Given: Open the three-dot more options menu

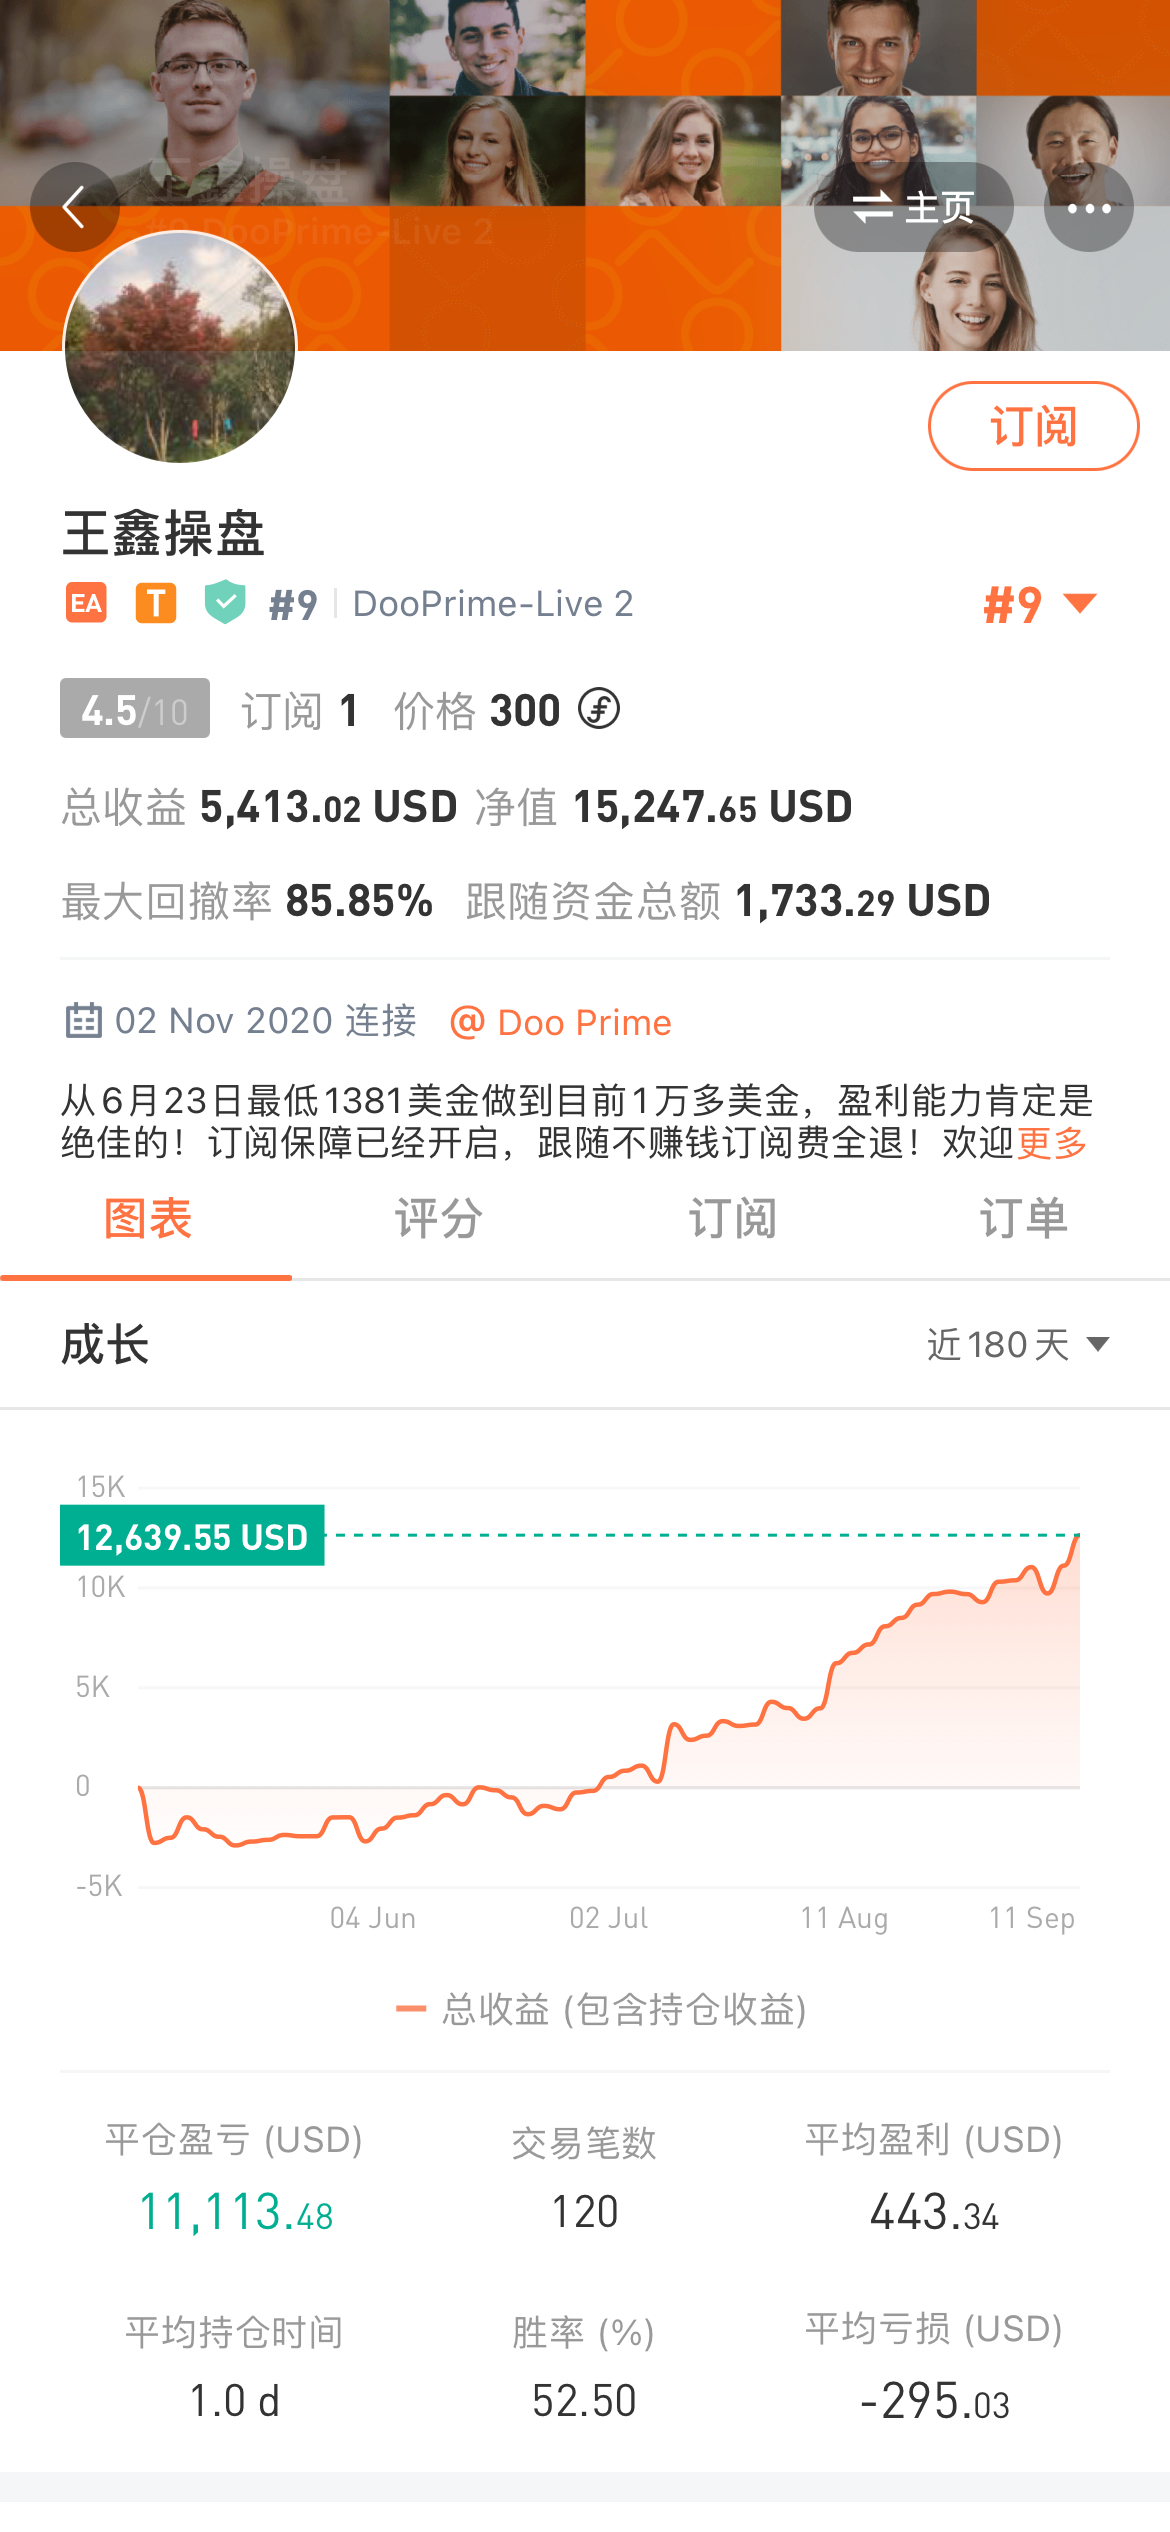Looking at the screenshot, I should 1089,207.
